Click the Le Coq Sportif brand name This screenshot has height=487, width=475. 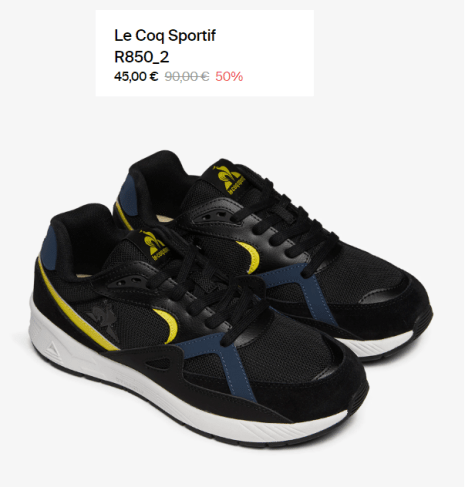(165, 36)
